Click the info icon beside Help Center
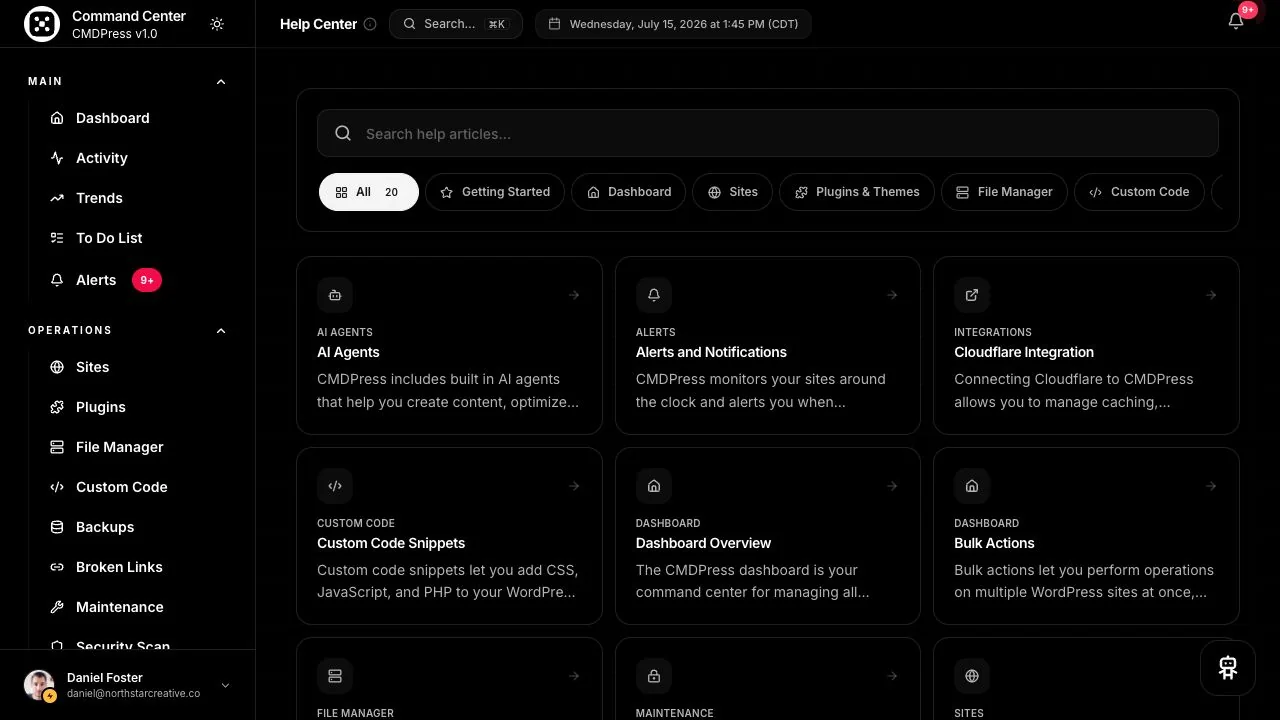The height and width of the screenshot is (720, 1280). click(370, 24)
